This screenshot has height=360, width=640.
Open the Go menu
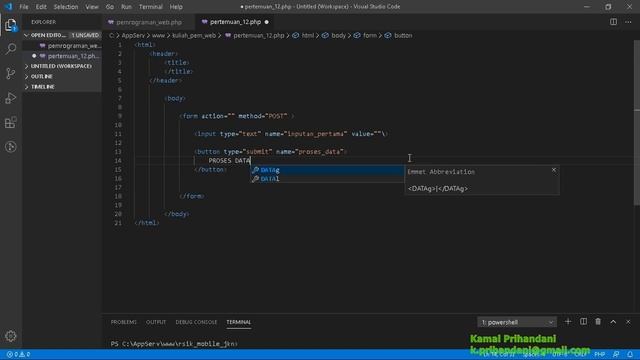click(110, 7)
